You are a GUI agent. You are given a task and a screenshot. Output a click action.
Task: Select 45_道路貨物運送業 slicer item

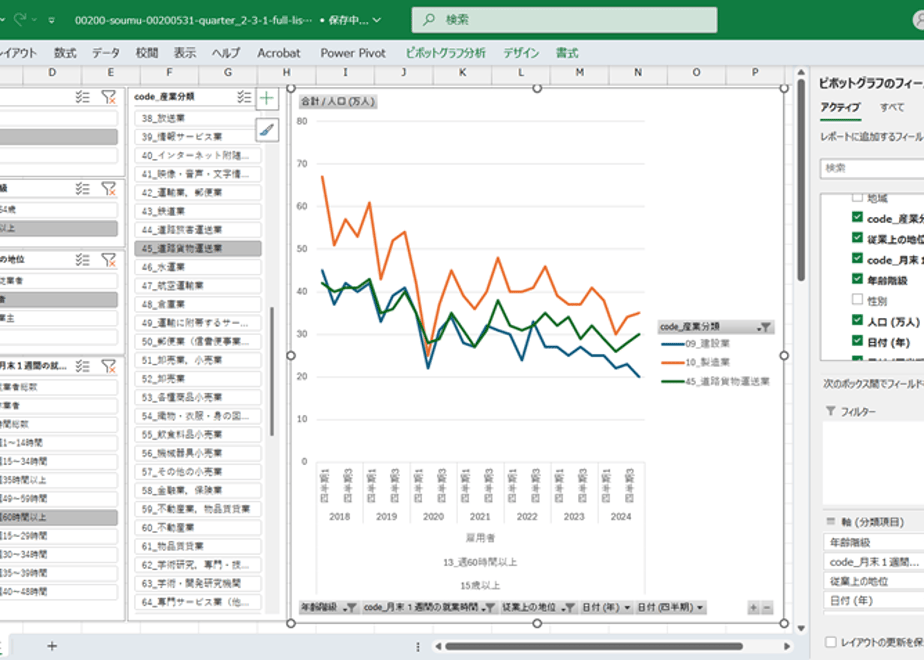point(197,249)
